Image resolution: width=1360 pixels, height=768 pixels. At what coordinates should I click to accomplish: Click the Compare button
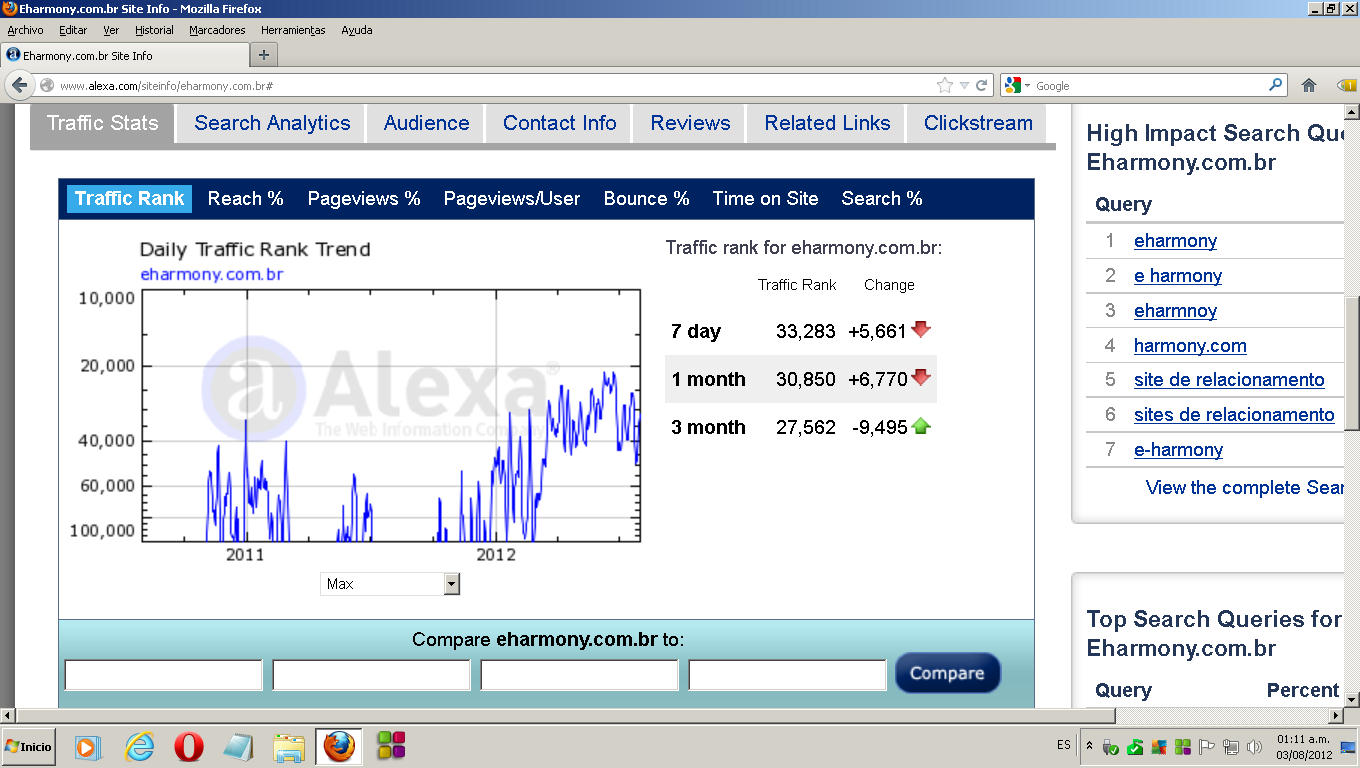pos(947,673)
